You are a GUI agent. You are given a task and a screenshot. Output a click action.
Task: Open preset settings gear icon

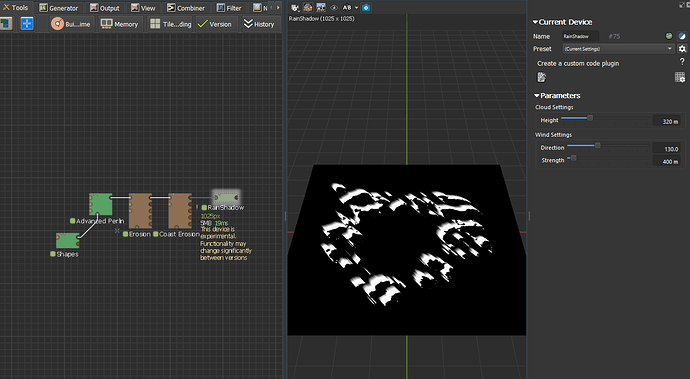click(x=682, y=49)
